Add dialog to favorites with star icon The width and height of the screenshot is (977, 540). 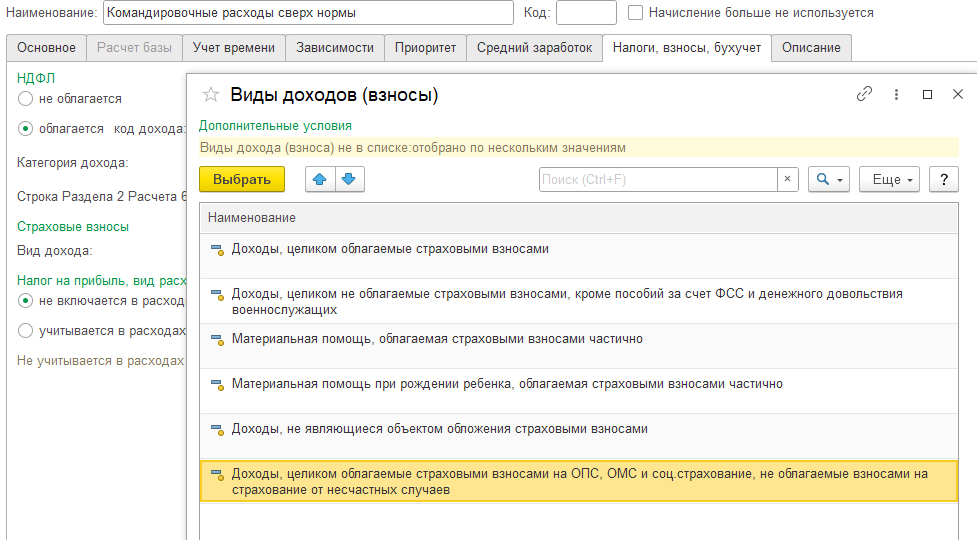coord(211,95)
